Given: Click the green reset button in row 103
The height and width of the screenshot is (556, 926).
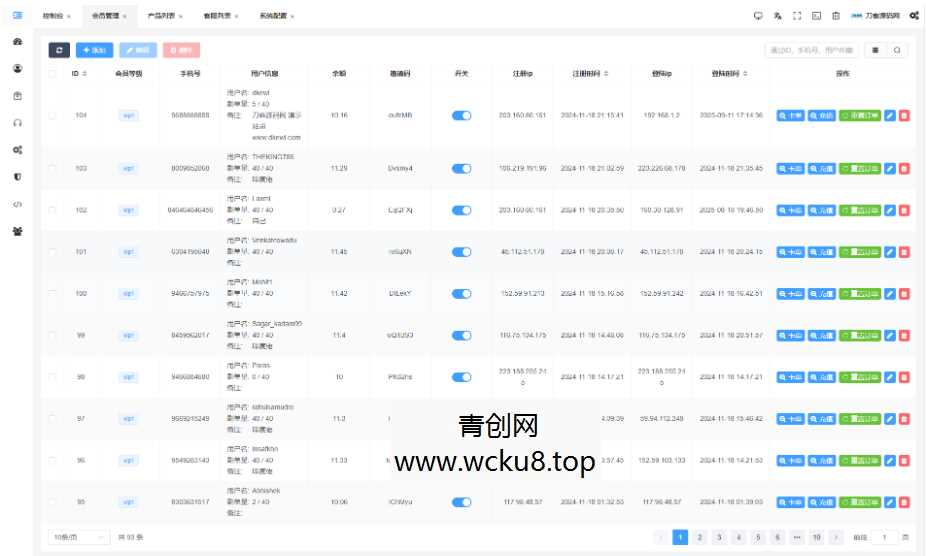Looking at the screenshot, I should click(860, 168).
